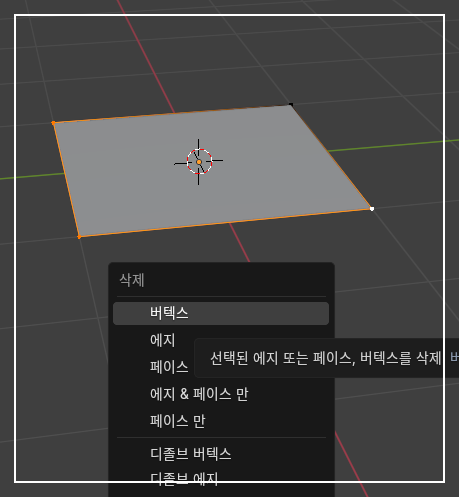Viewport: 459px width, 497px height.
Task: Click the black vertex of the plane
Action: point(291,105)
